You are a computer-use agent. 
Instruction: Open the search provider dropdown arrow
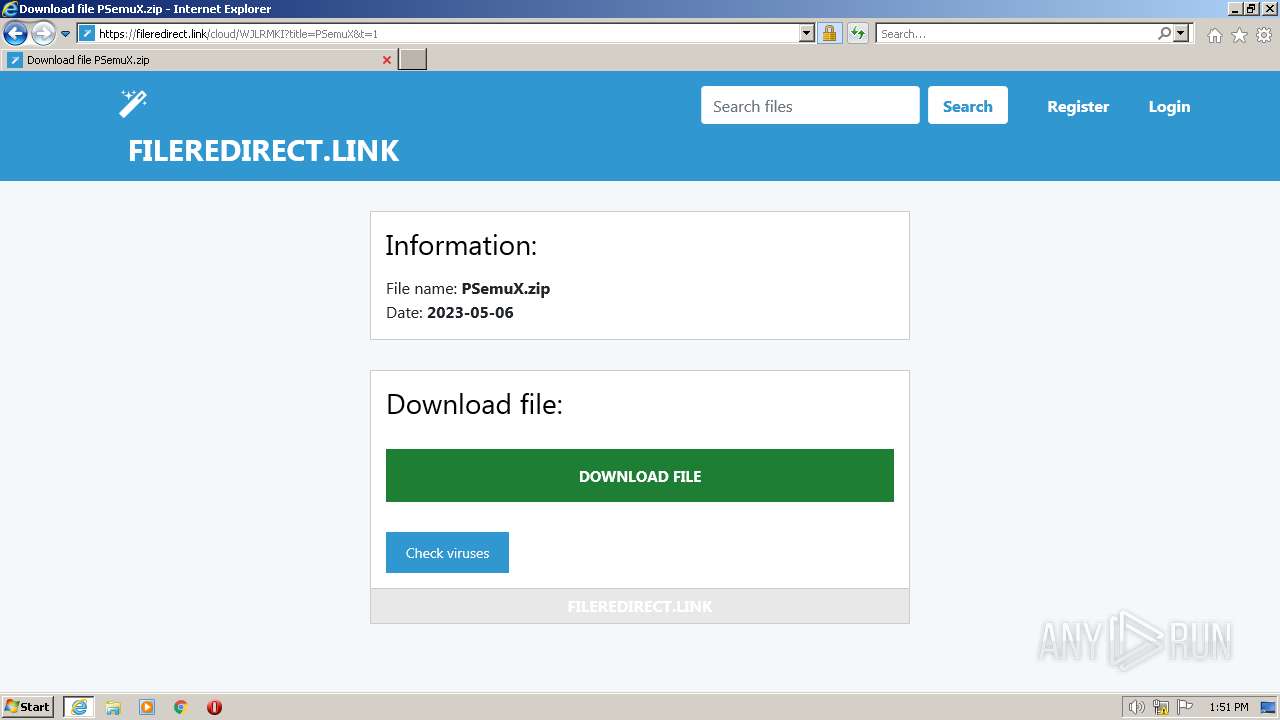pyautogui.click(x=1181, y=34)
